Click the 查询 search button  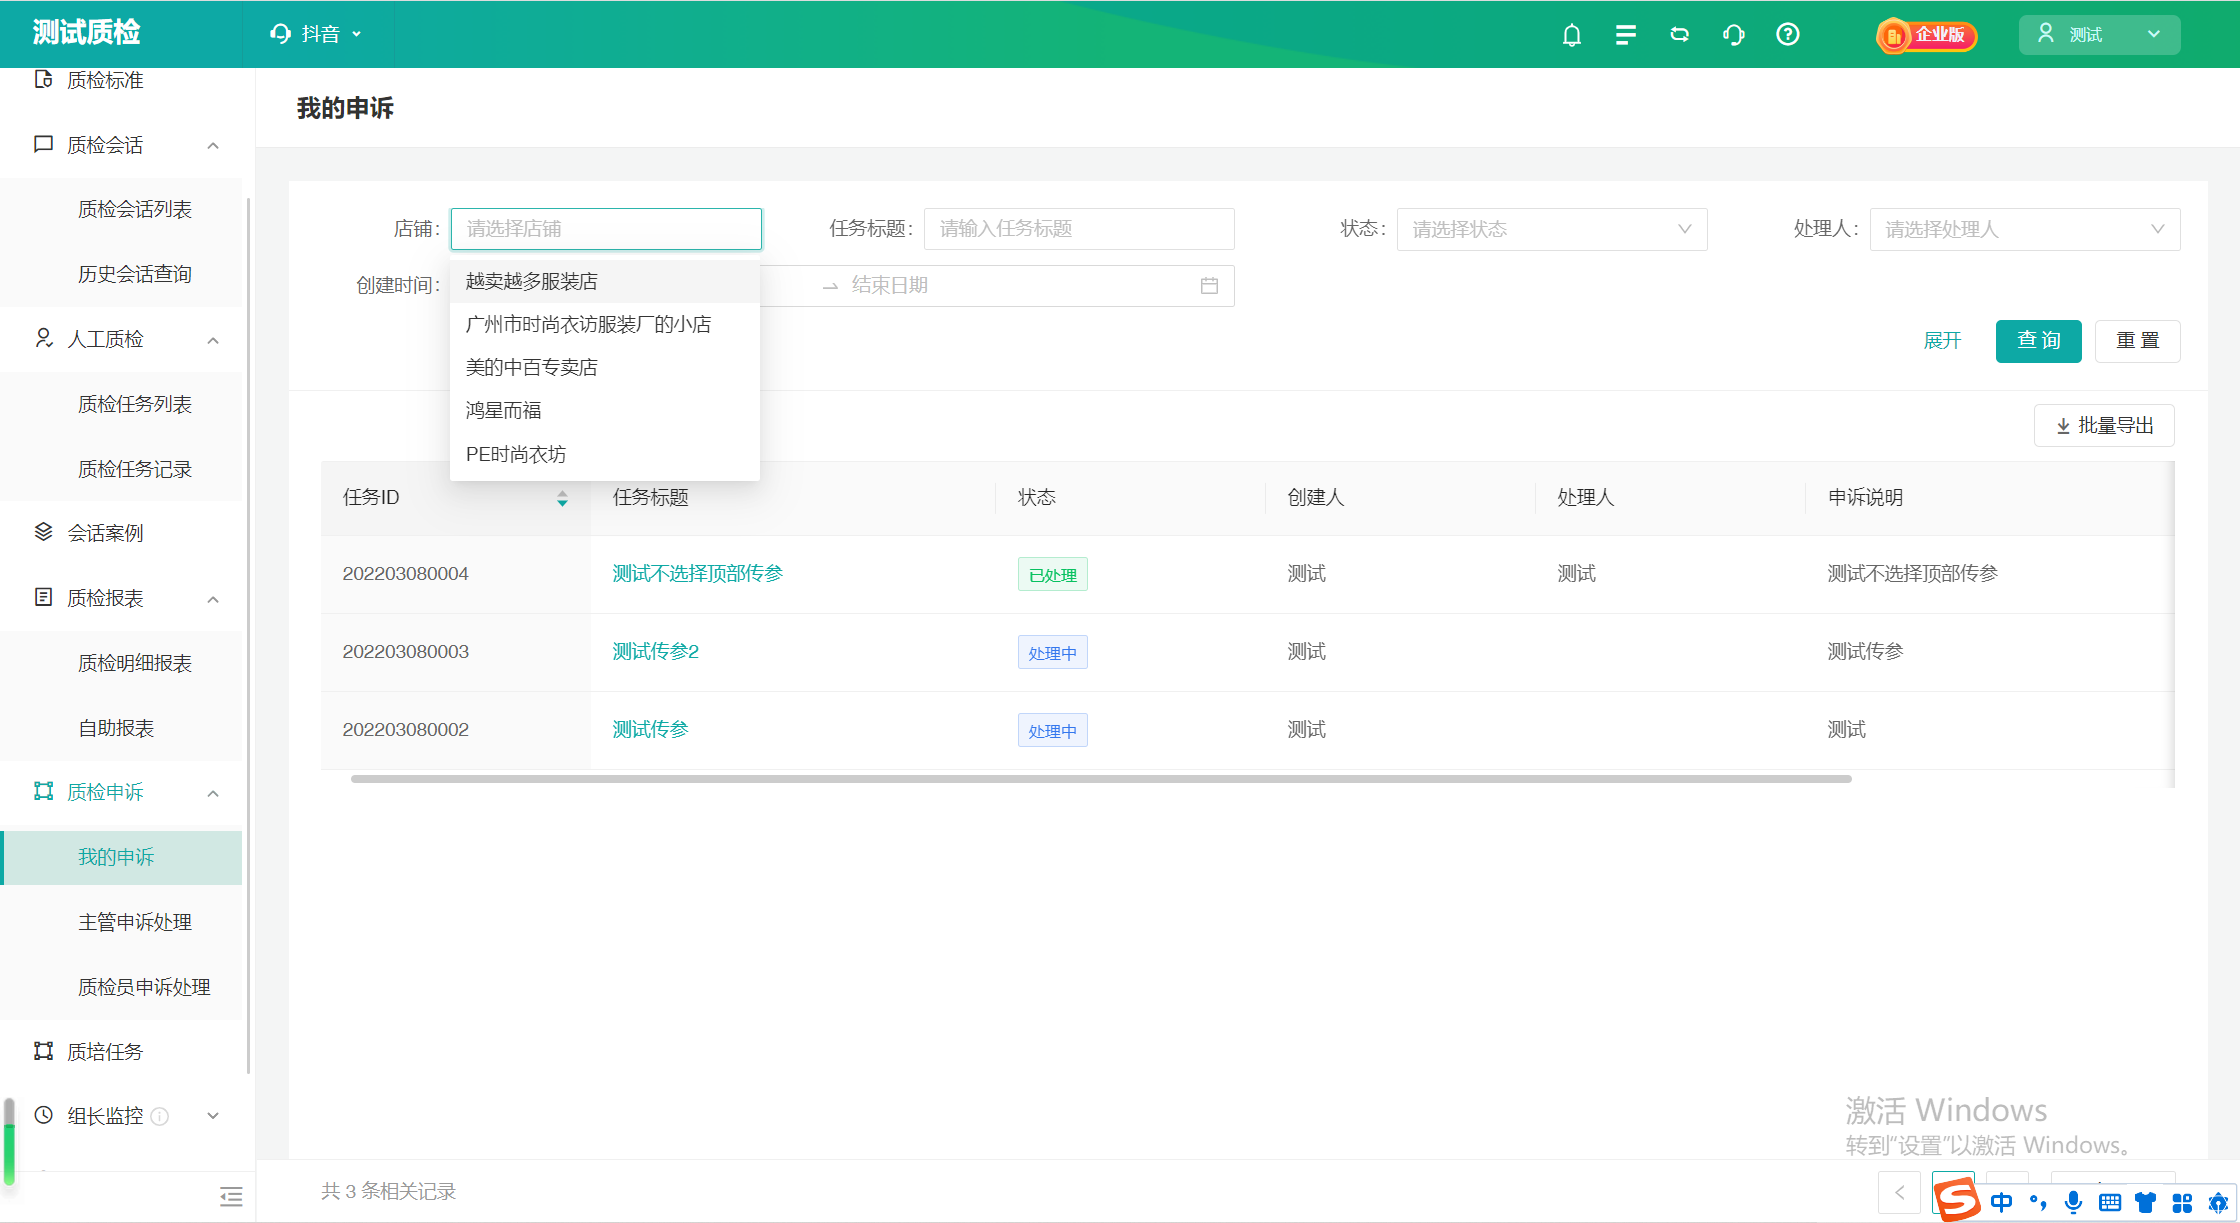click(2038, 341)
